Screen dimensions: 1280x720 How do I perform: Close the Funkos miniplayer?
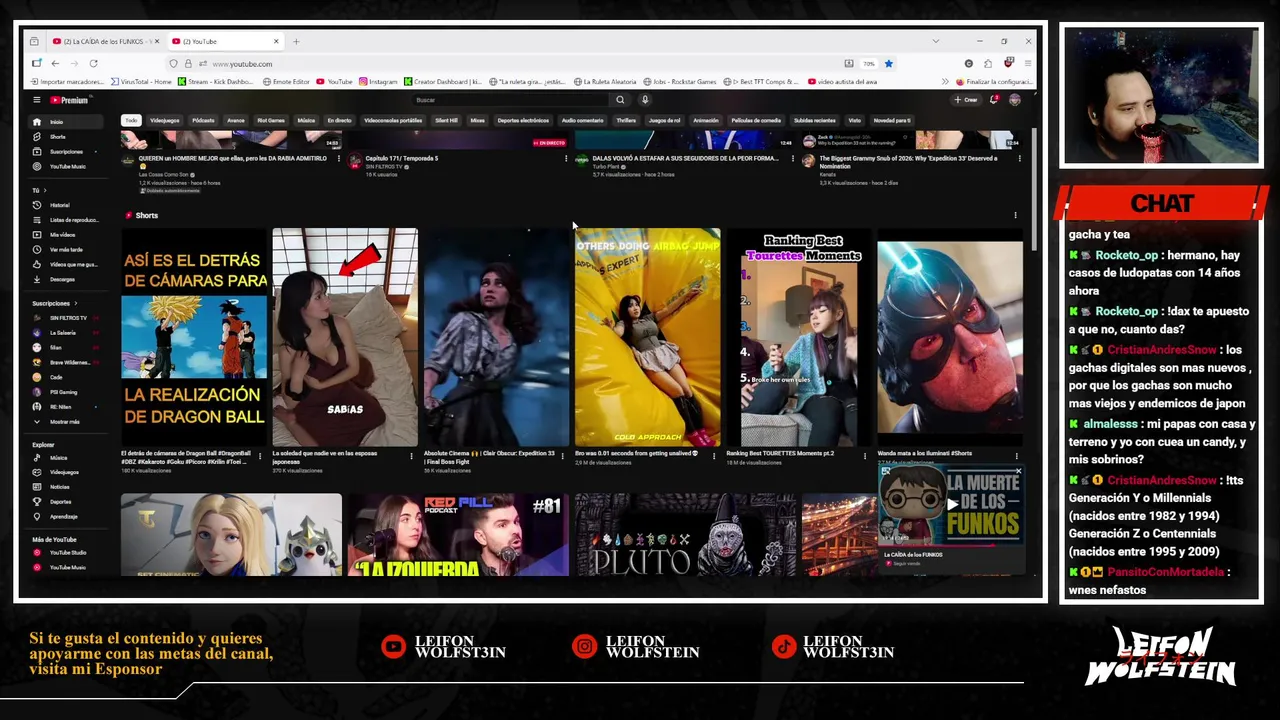(x=1018, y=471)
